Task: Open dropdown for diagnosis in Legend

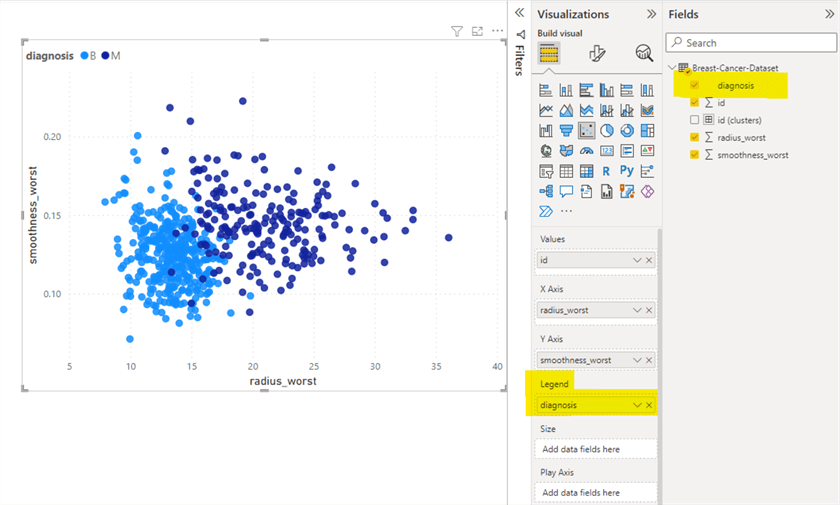Action: point(637,405)
